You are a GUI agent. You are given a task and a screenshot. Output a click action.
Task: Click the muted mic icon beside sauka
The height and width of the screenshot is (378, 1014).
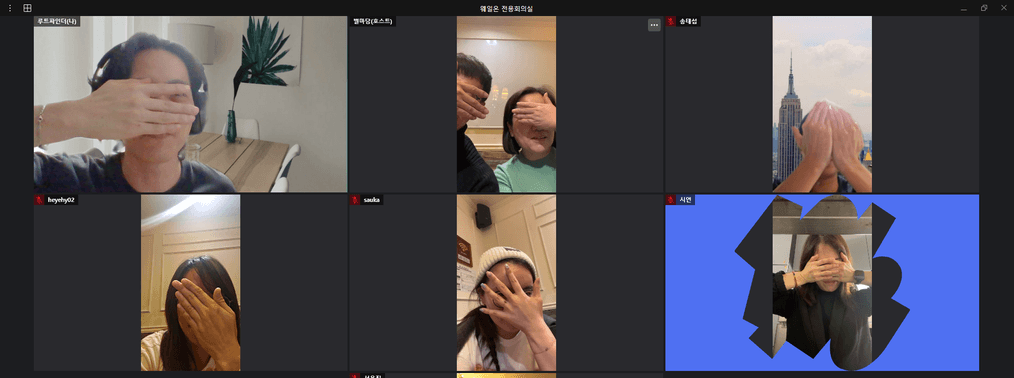click(355, 200)
